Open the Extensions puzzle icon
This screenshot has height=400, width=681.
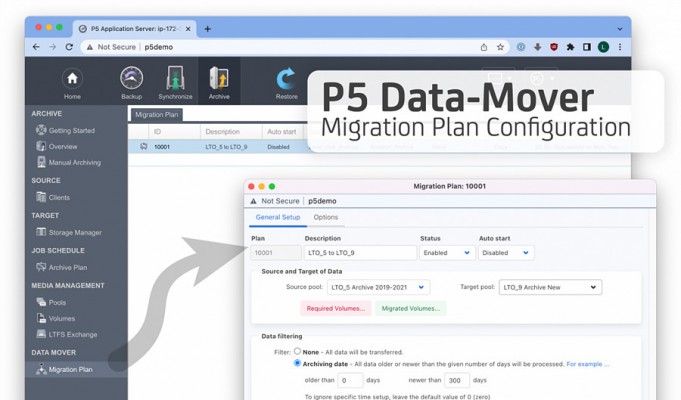coord(570,47)
